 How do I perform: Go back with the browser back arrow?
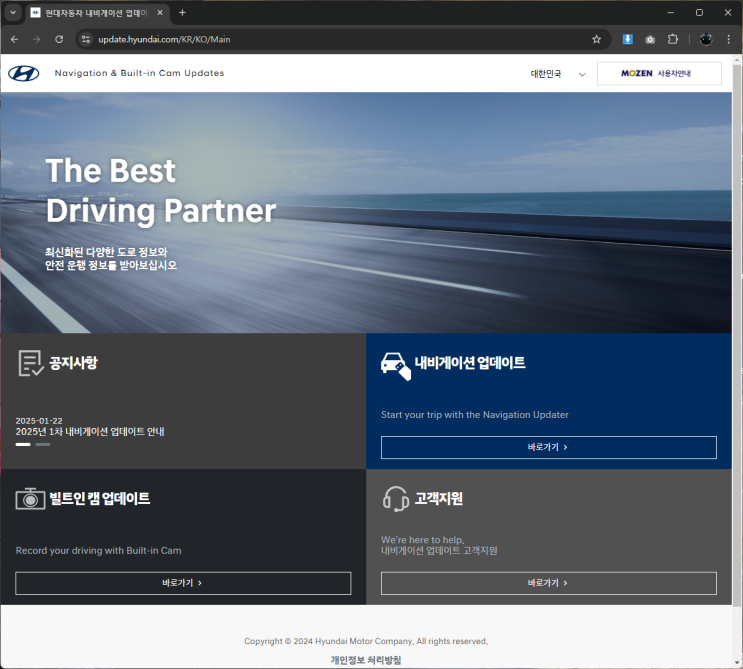tap(14, 39)
